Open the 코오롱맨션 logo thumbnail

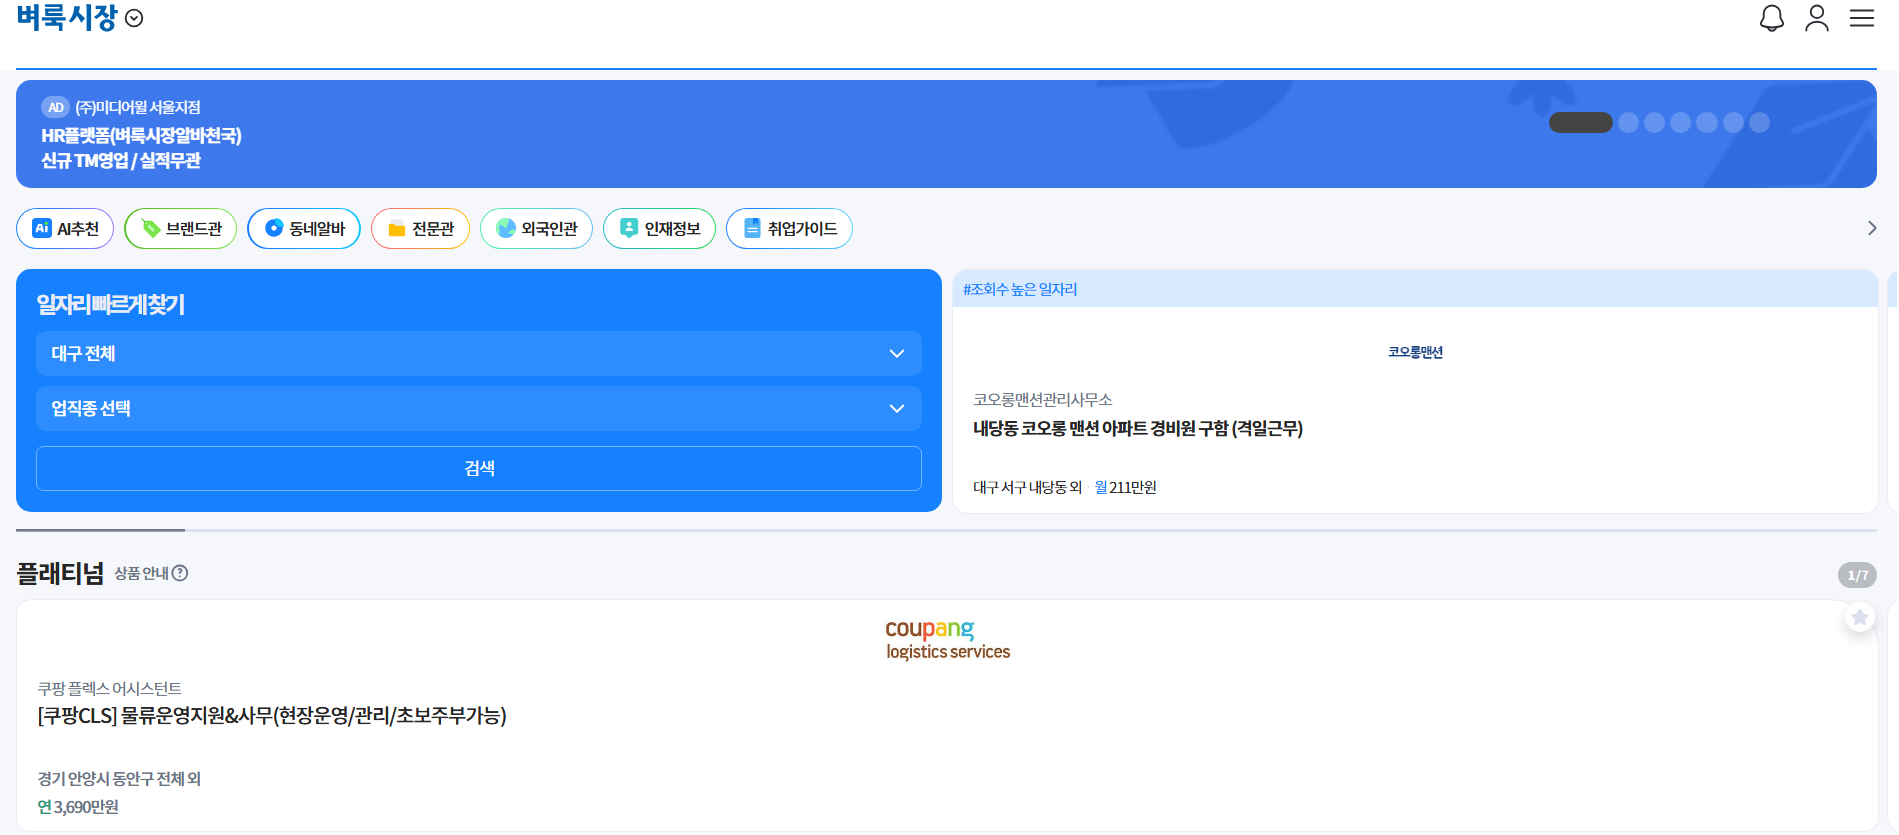1415,352
